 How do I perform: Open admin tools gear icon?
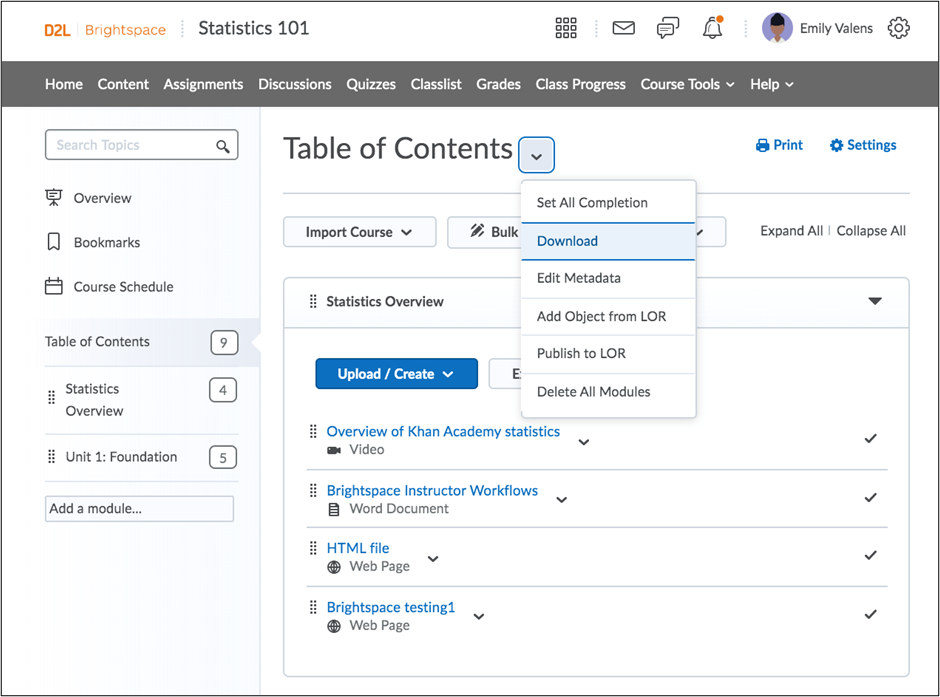(898, 28)
